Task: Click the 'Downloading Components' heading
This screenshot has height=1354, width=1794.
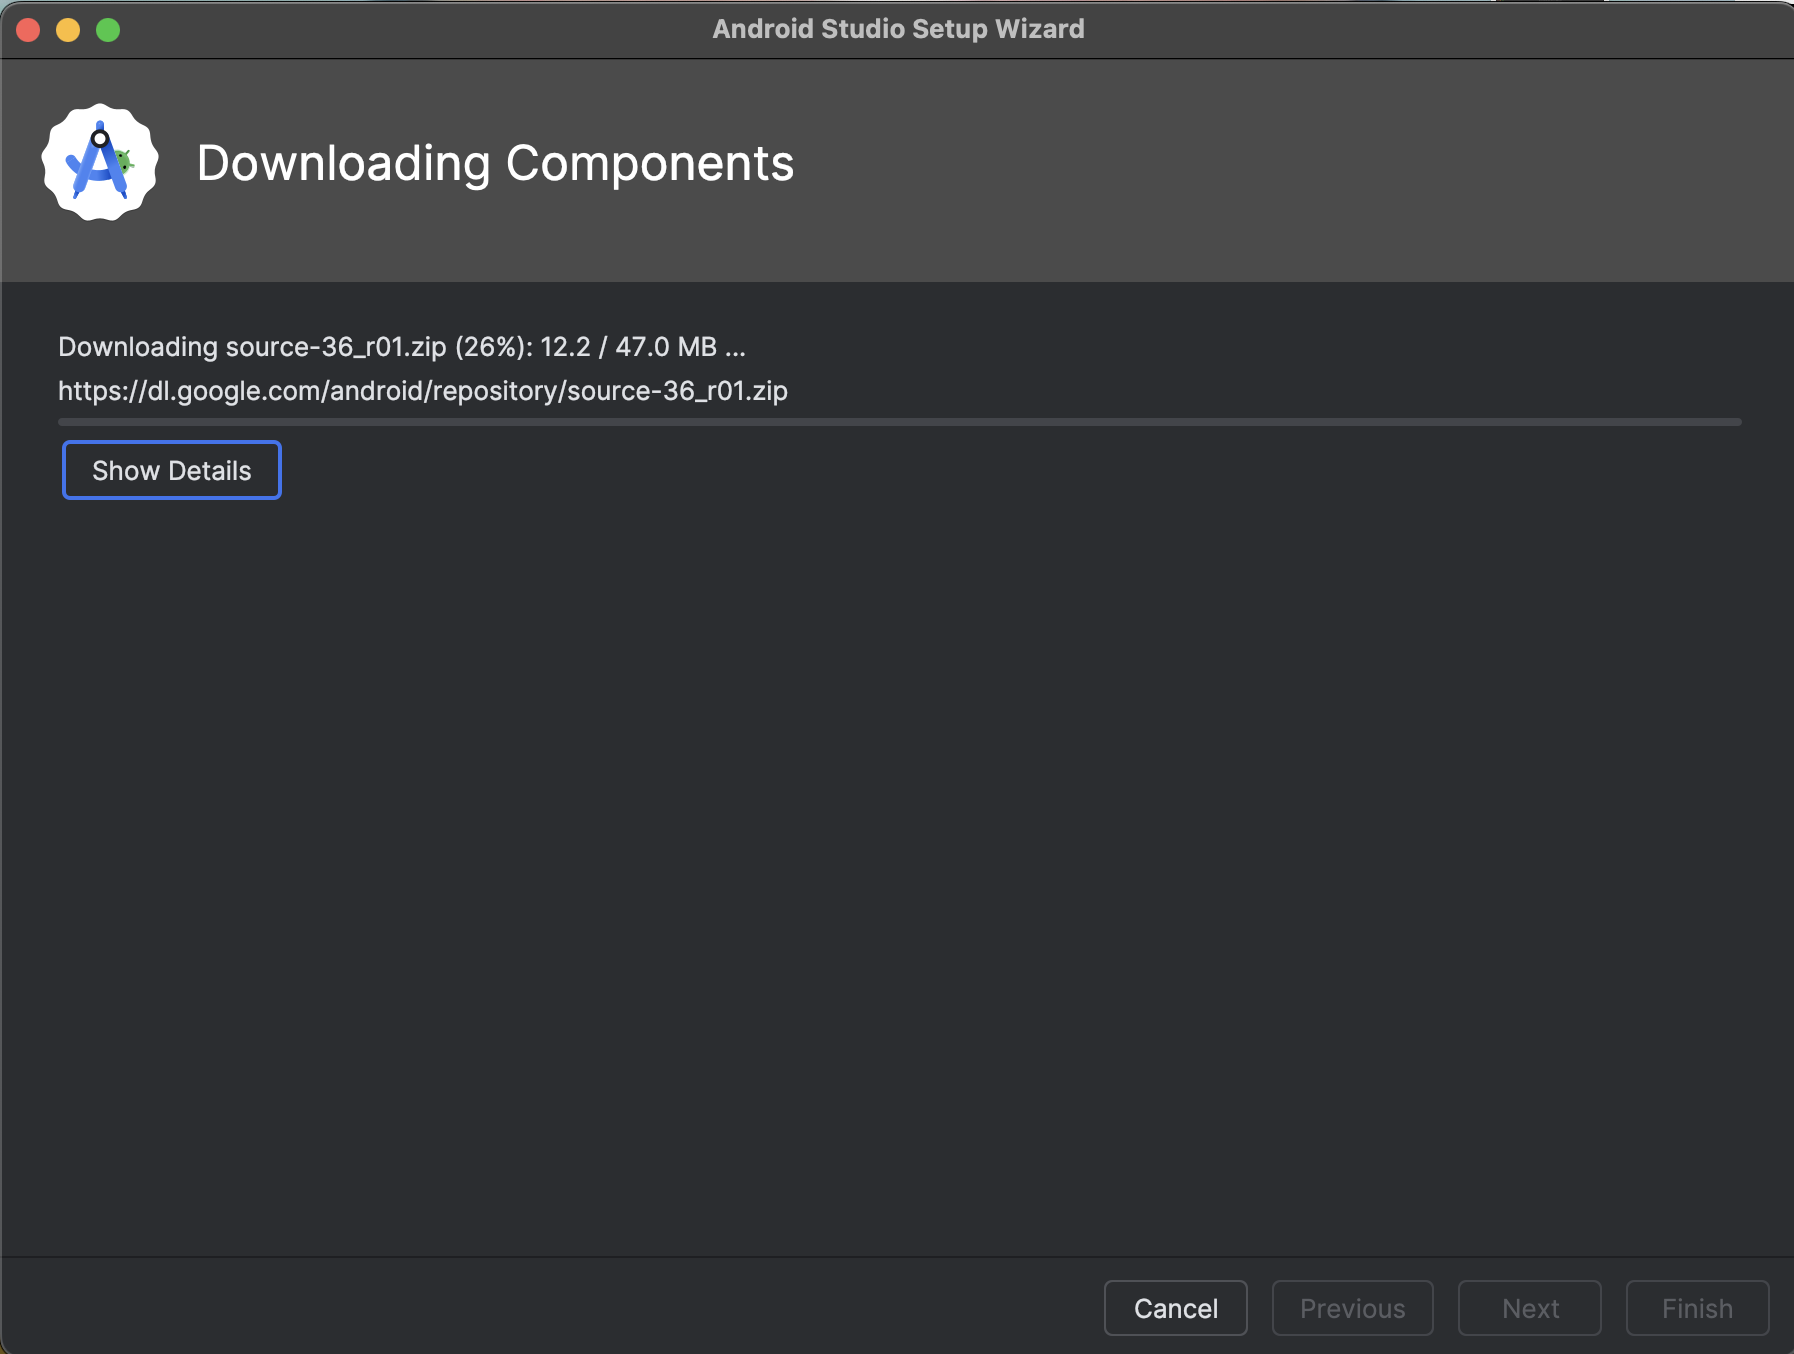Action: 495,163
